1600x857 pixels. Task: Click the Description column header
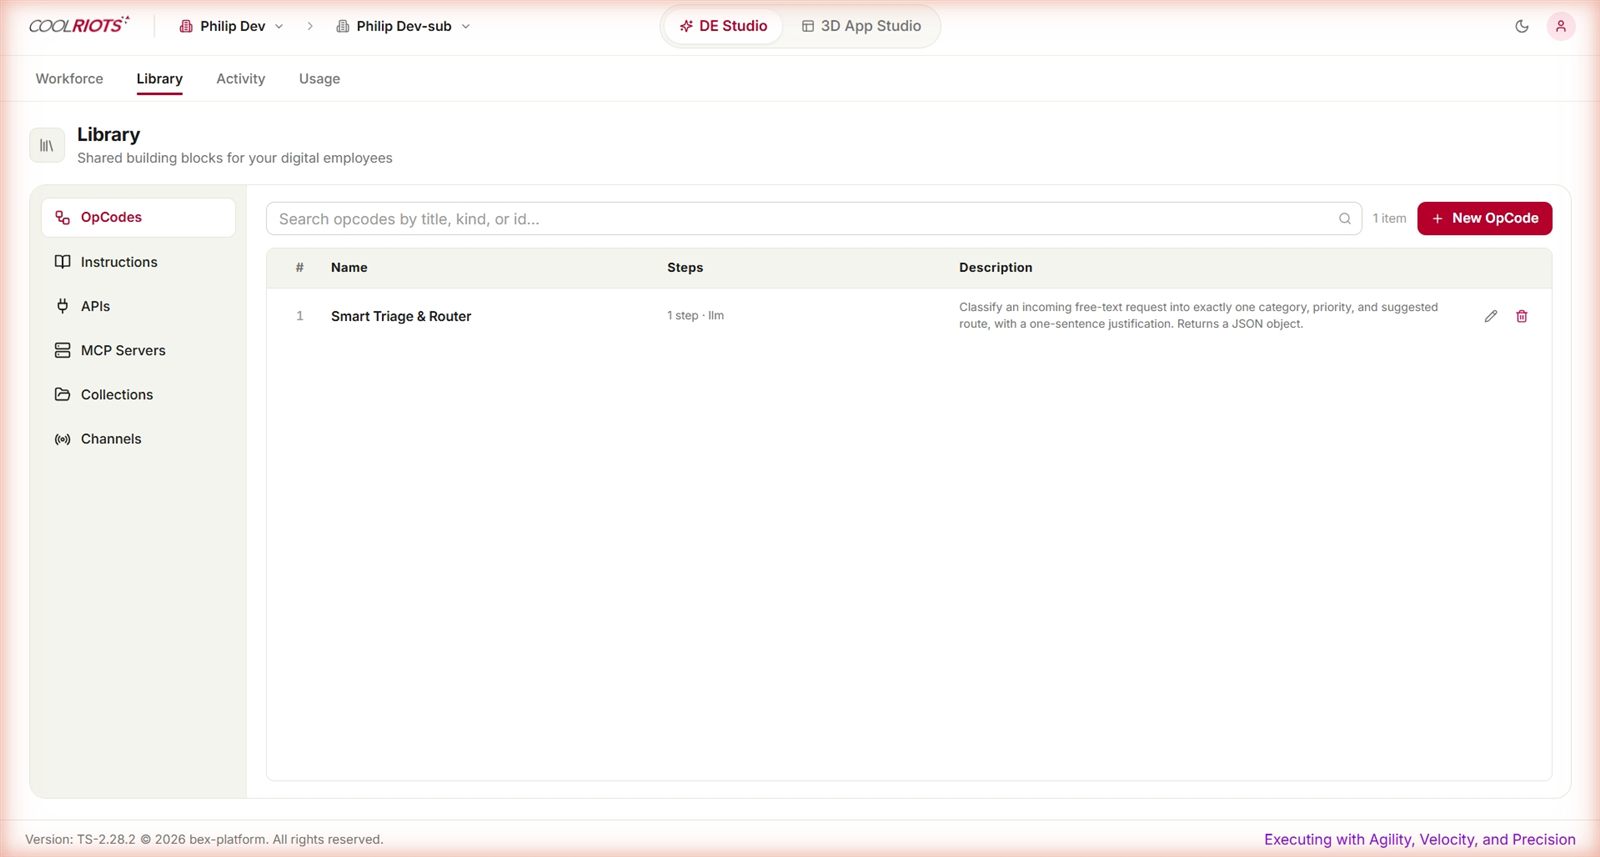point(995,268)
